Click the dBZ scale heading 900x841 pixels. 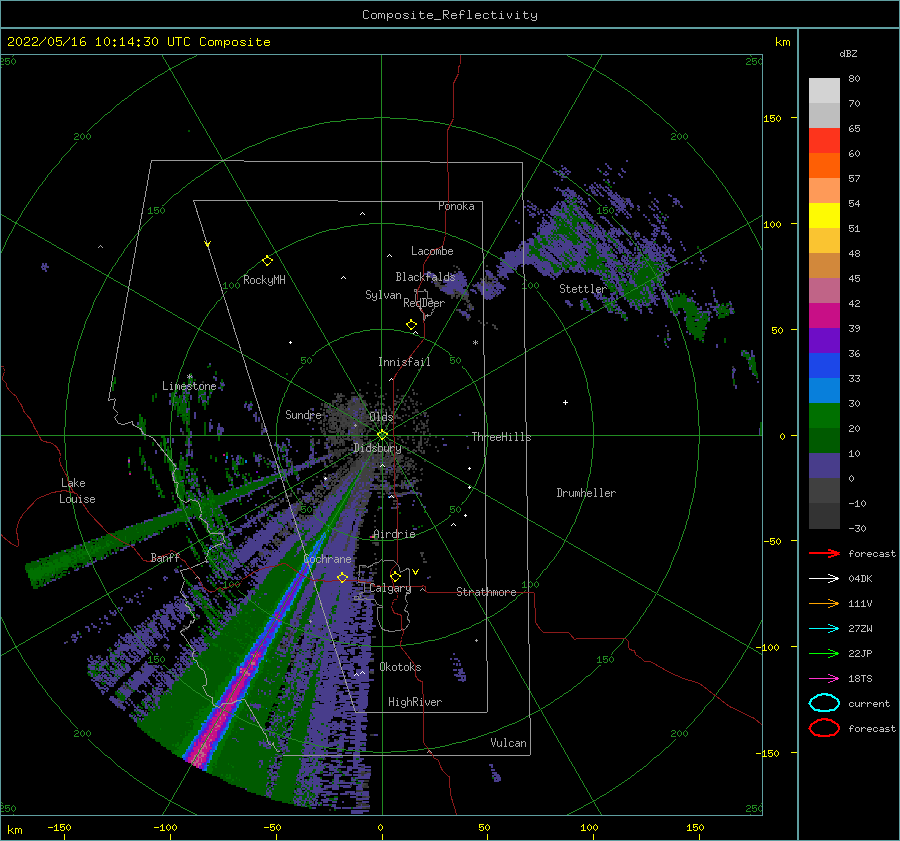click(848, 53)
